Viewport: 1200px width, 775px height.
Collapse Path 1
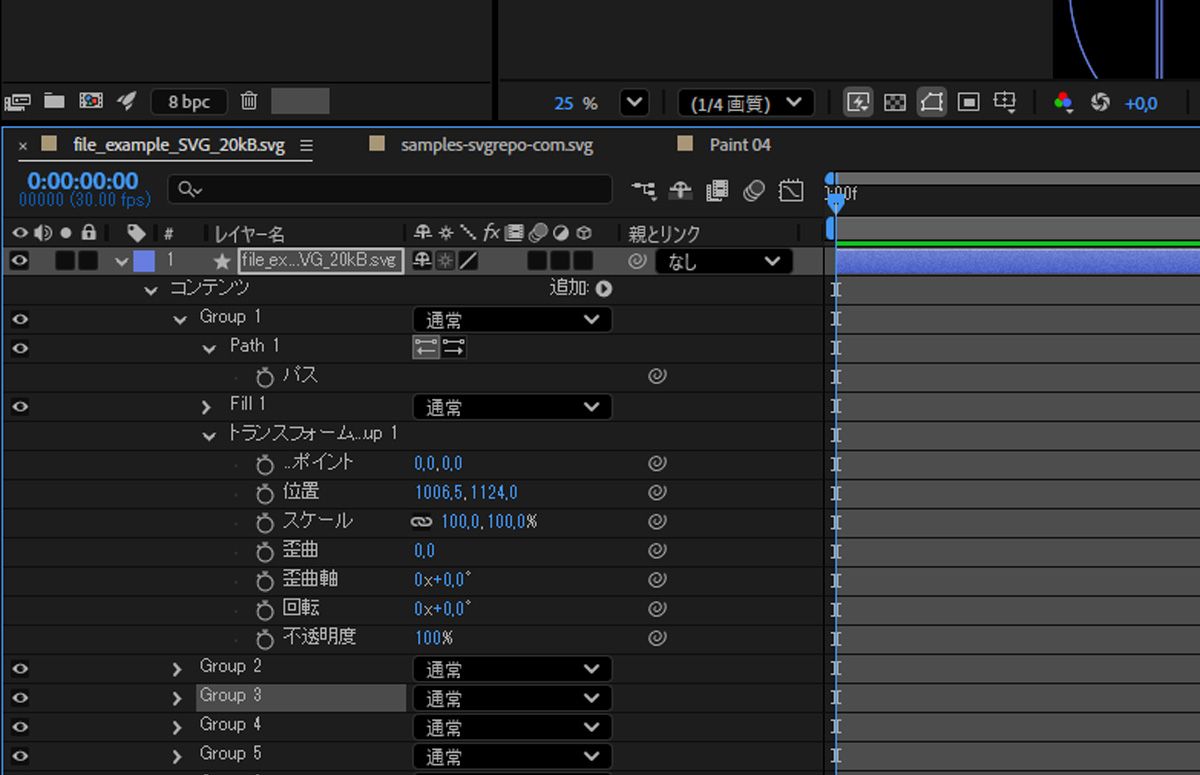[209, 349]
